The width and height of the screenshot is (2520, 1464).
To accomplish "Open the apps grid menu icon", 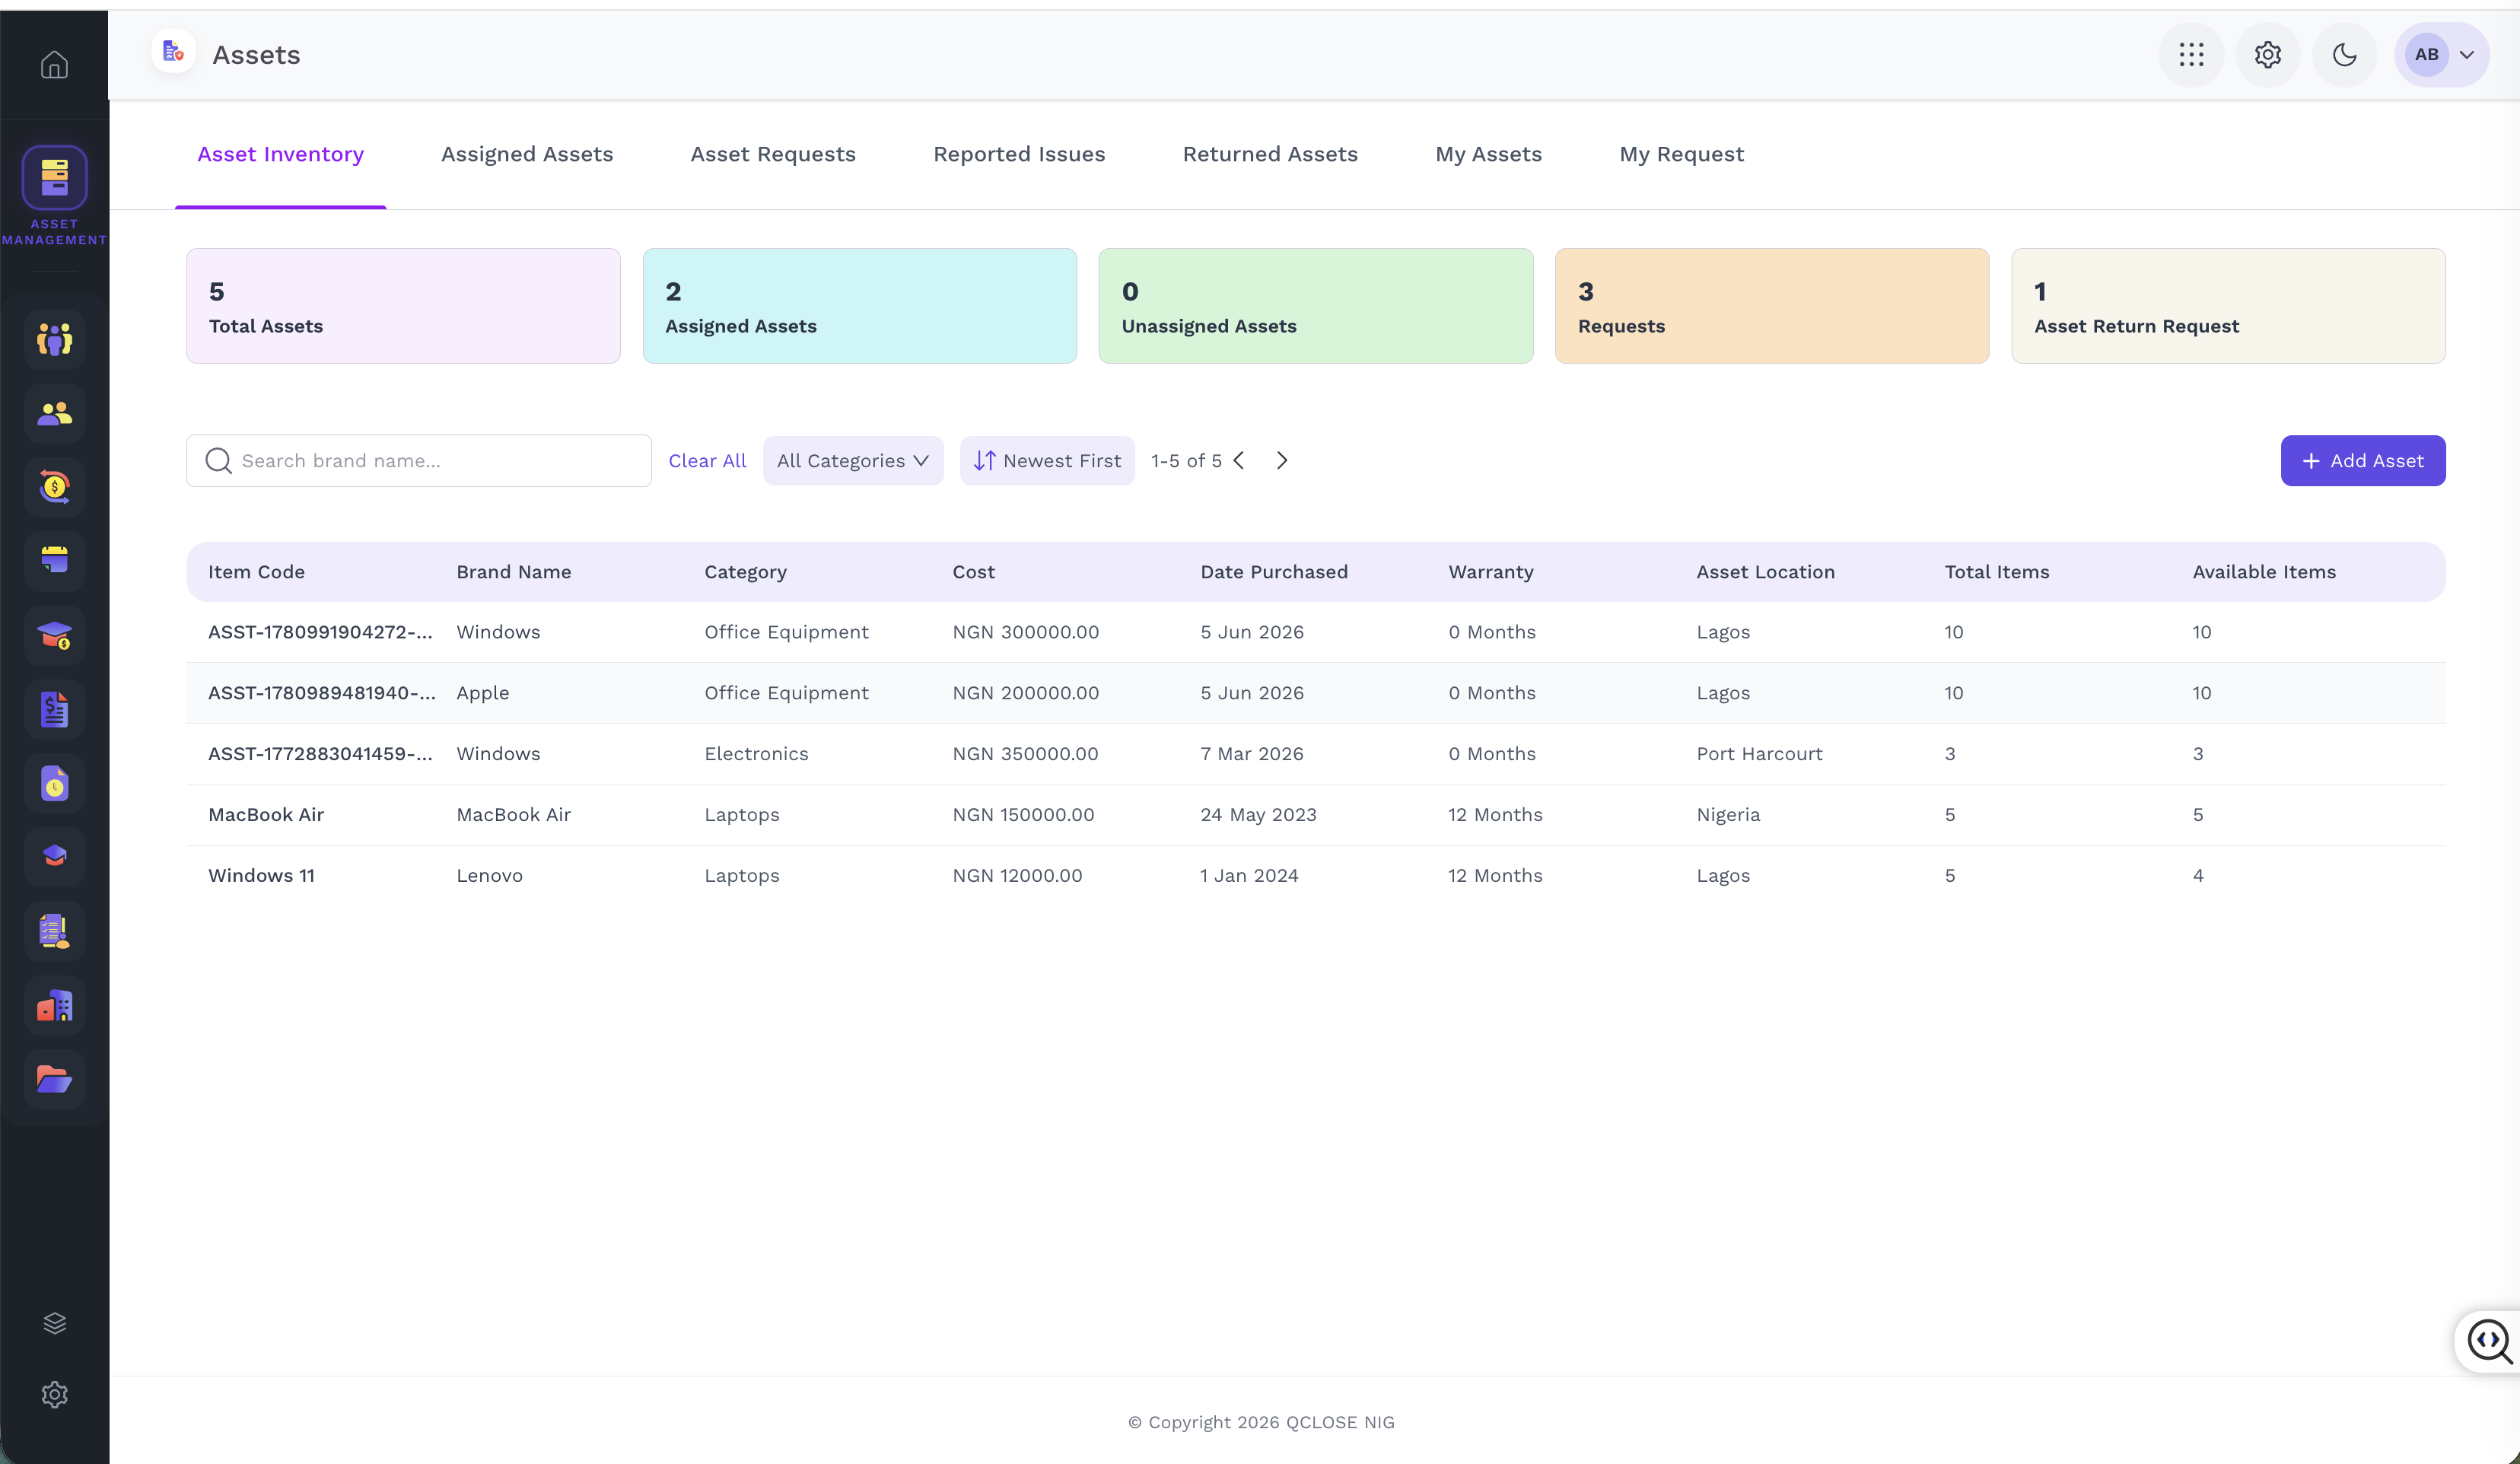I will [x=2191, y=55].
